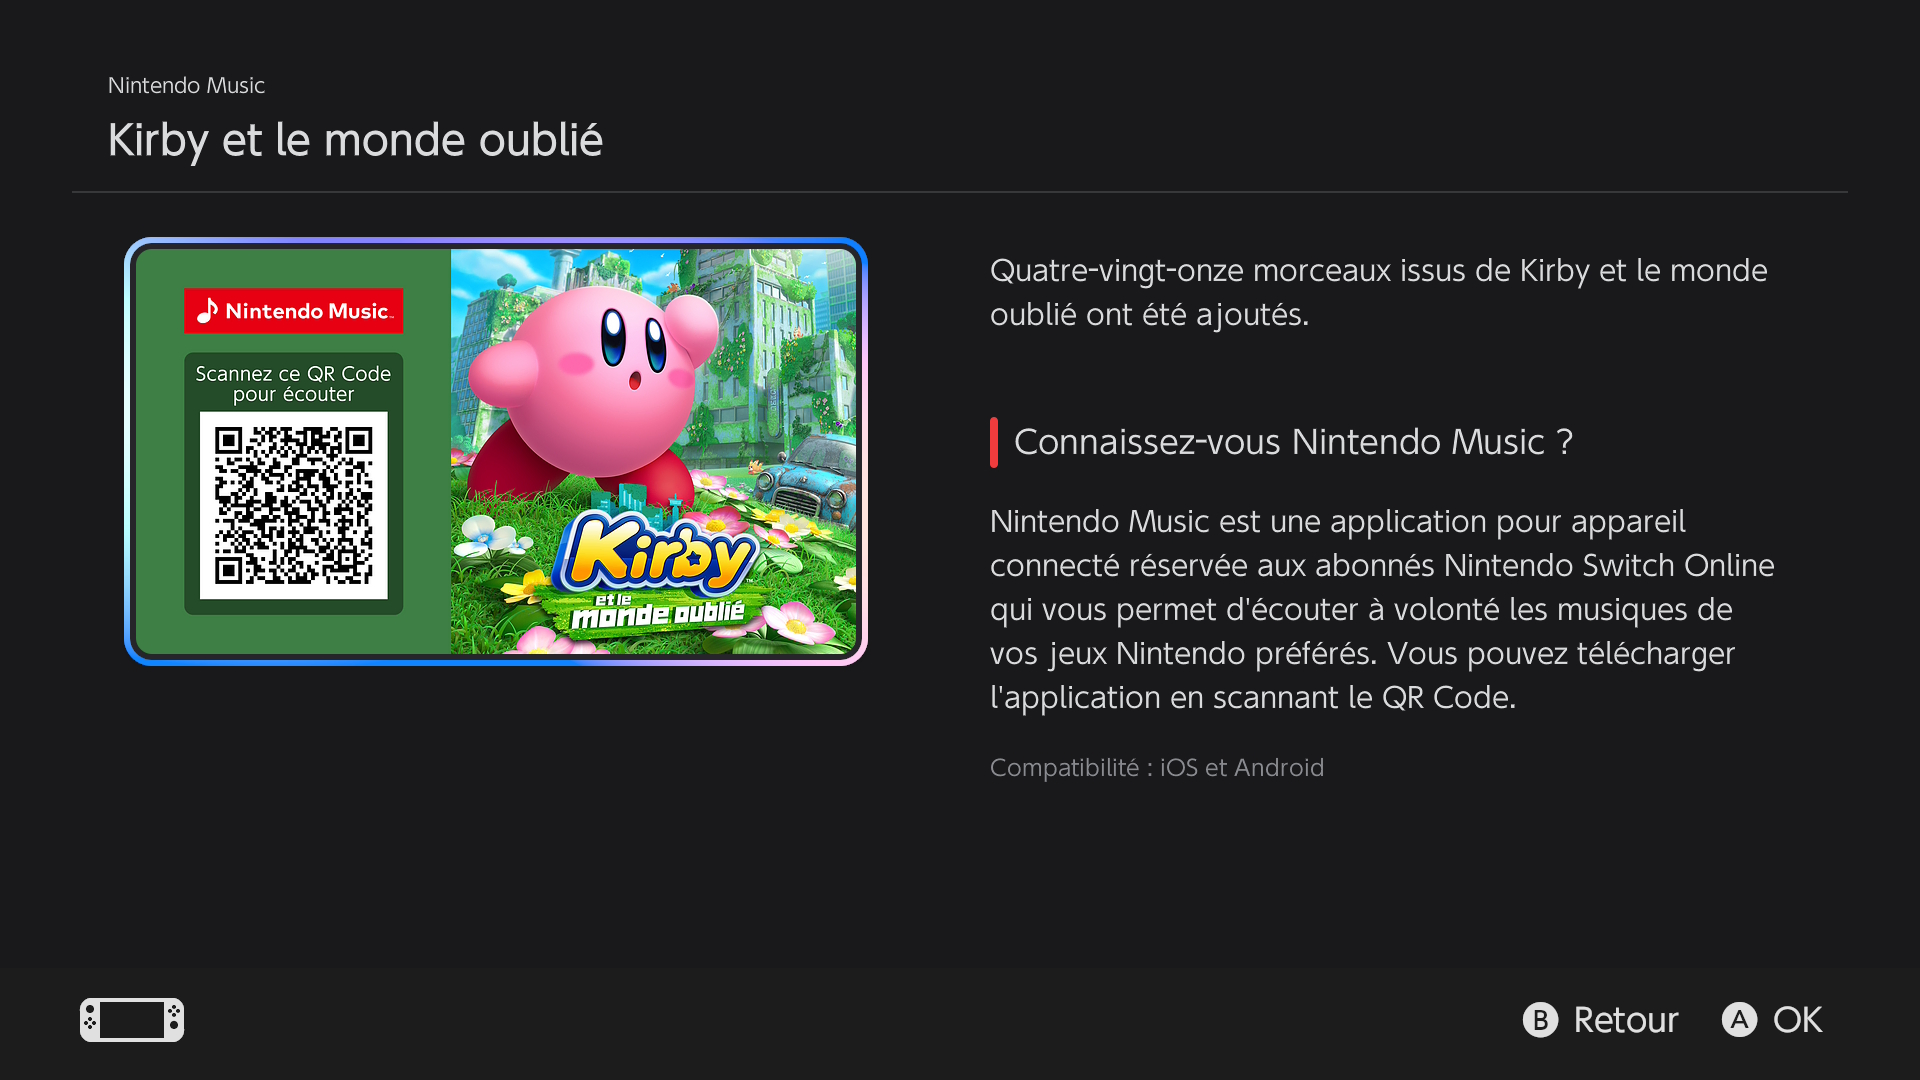Click the Connaissez-vous Nintendo Music heading
Screen dimensions: 1920x1080
coord(1293,442)
